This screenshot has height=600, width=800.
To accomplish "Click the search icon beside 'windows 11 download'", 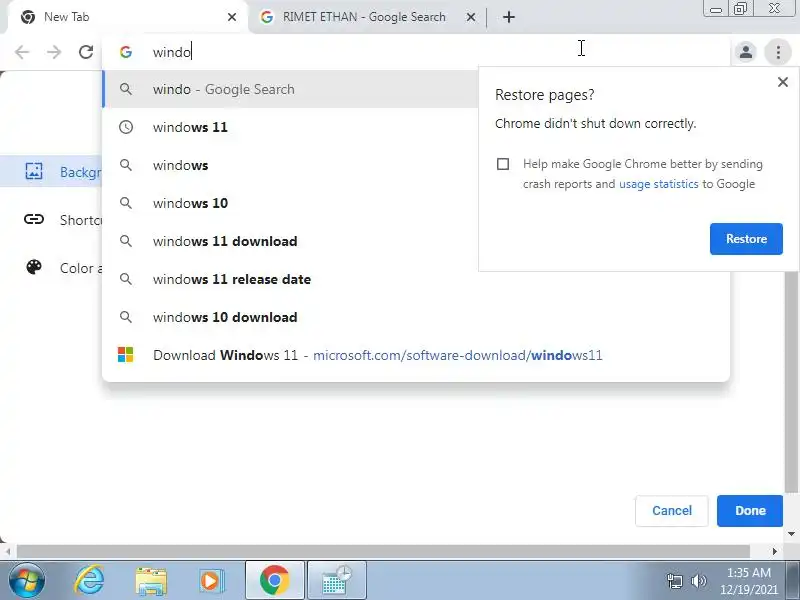I will point(126,241).
